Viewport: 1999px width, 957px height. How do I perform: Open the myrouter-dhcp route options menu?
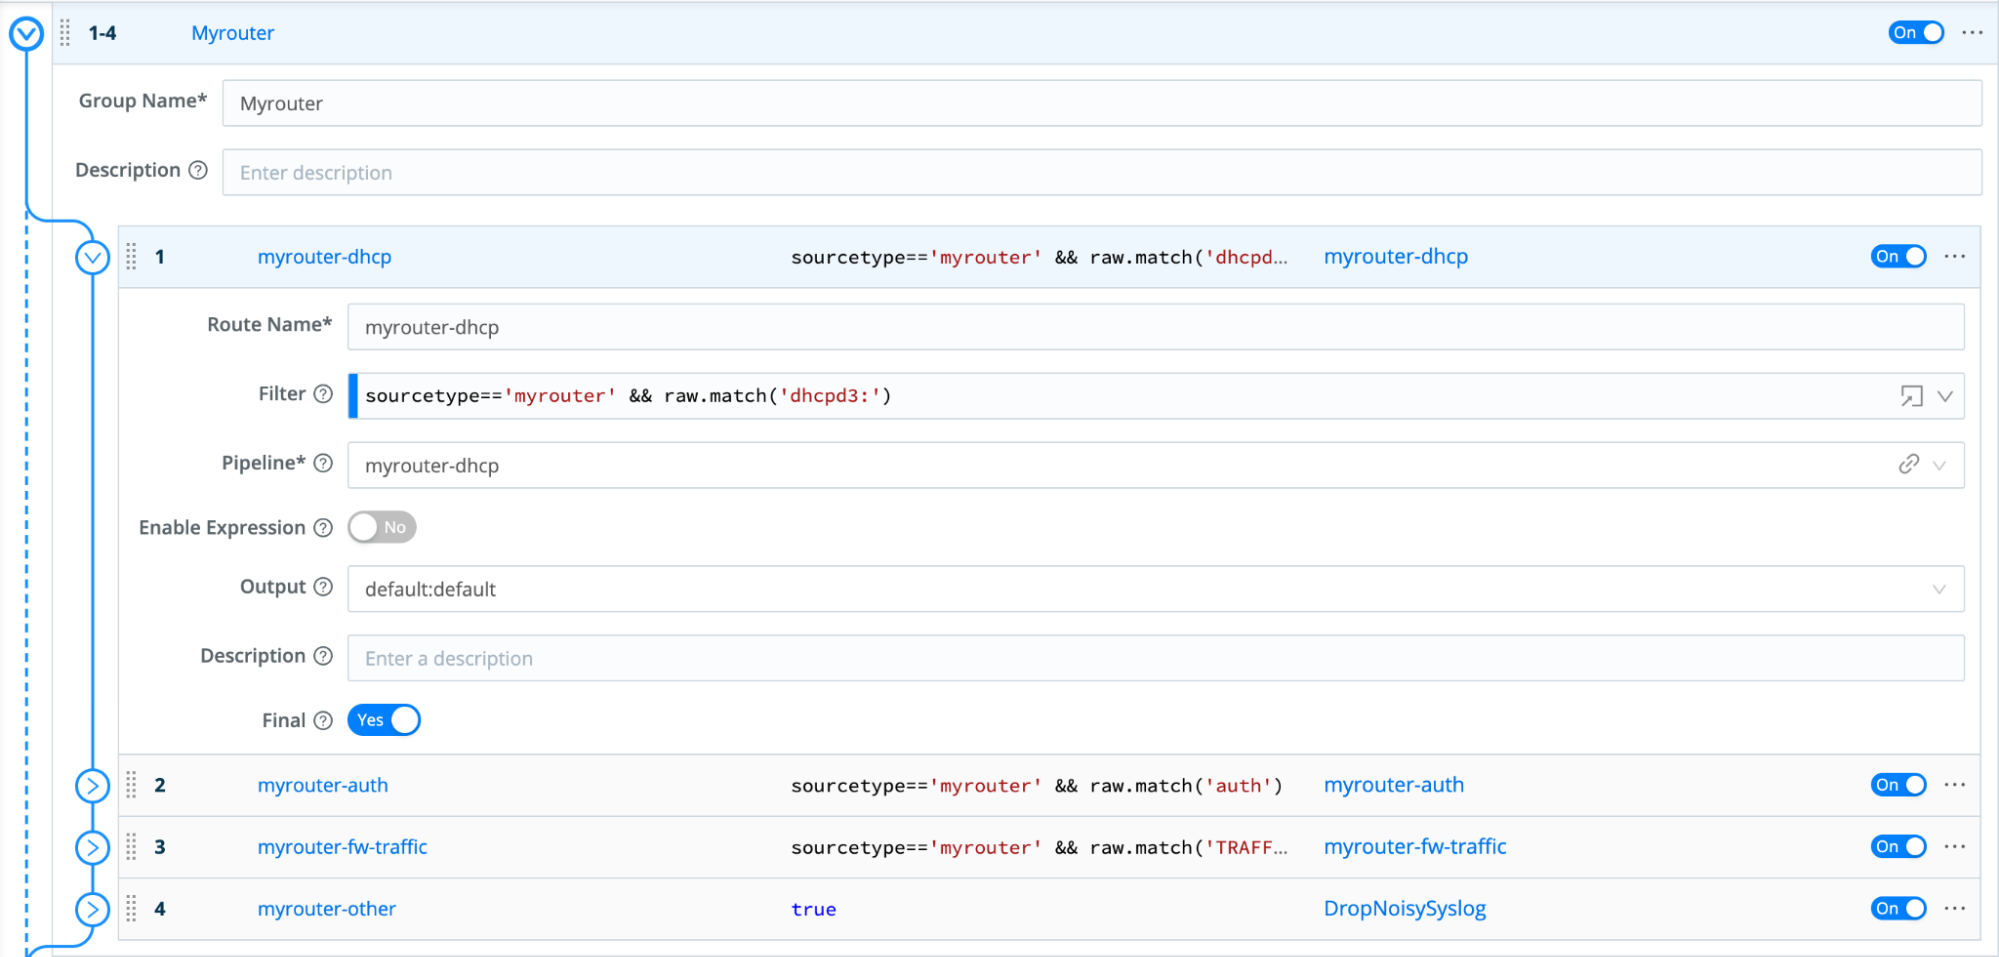tap(1954, 257)
